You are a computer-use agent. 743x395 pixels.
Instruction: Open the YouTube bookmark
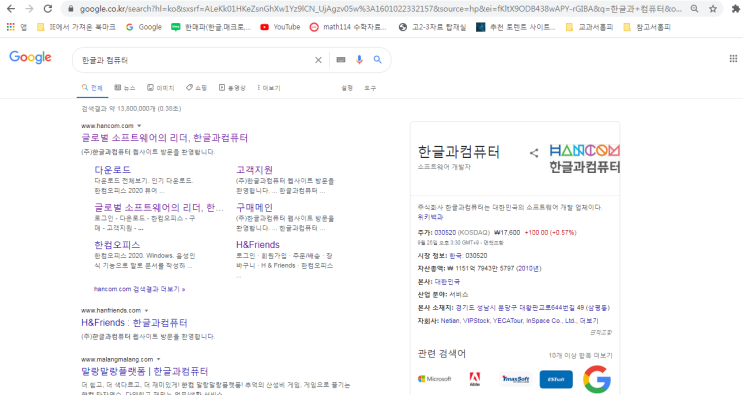(x=280, y=27)
